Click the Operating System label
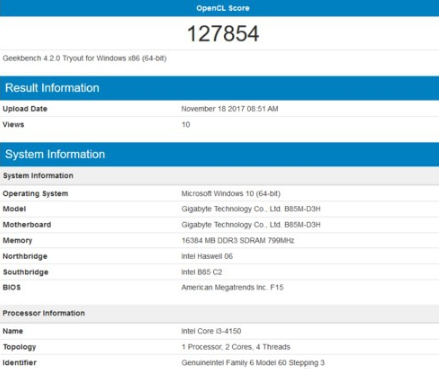Image resolution: width=439 pixels, height=369 pixels. tap(35, 194)
